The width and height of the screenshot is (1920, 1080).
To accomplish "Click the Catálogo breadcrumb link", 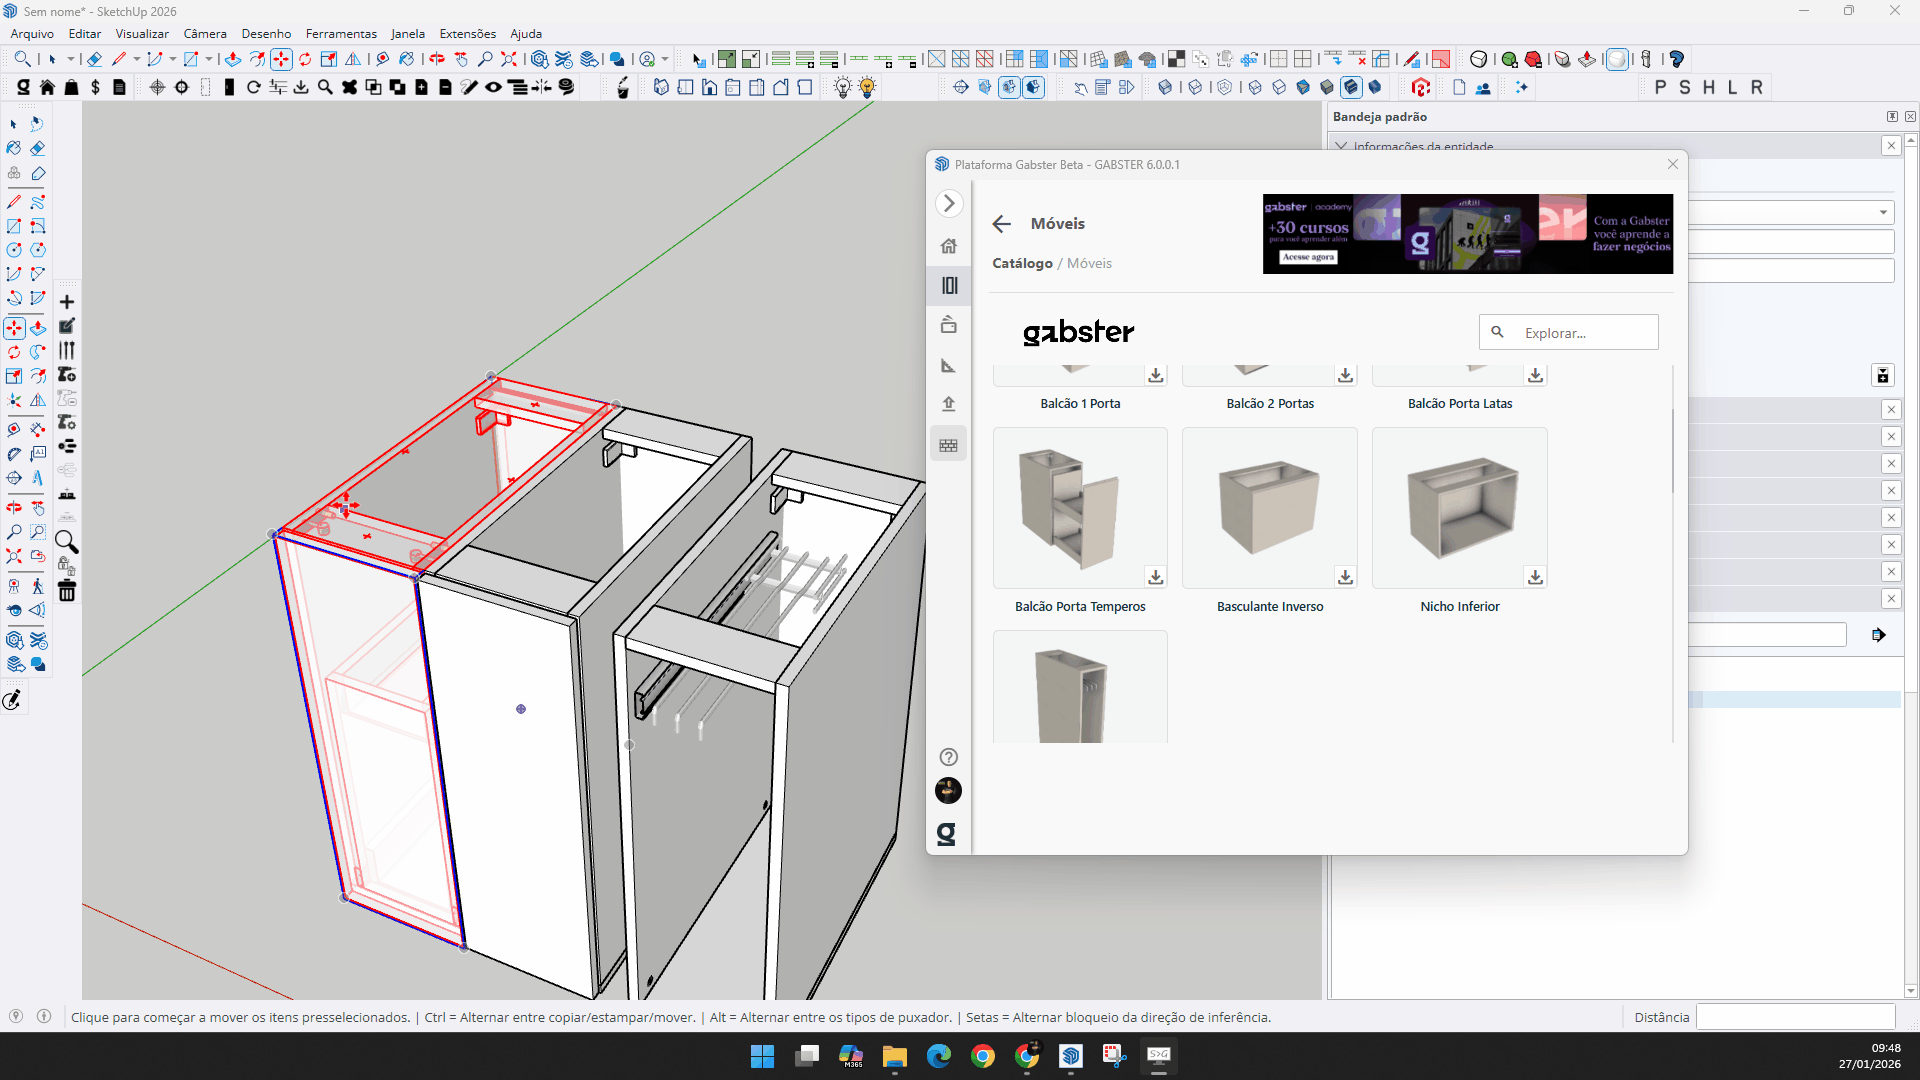I will point(1022,263).
